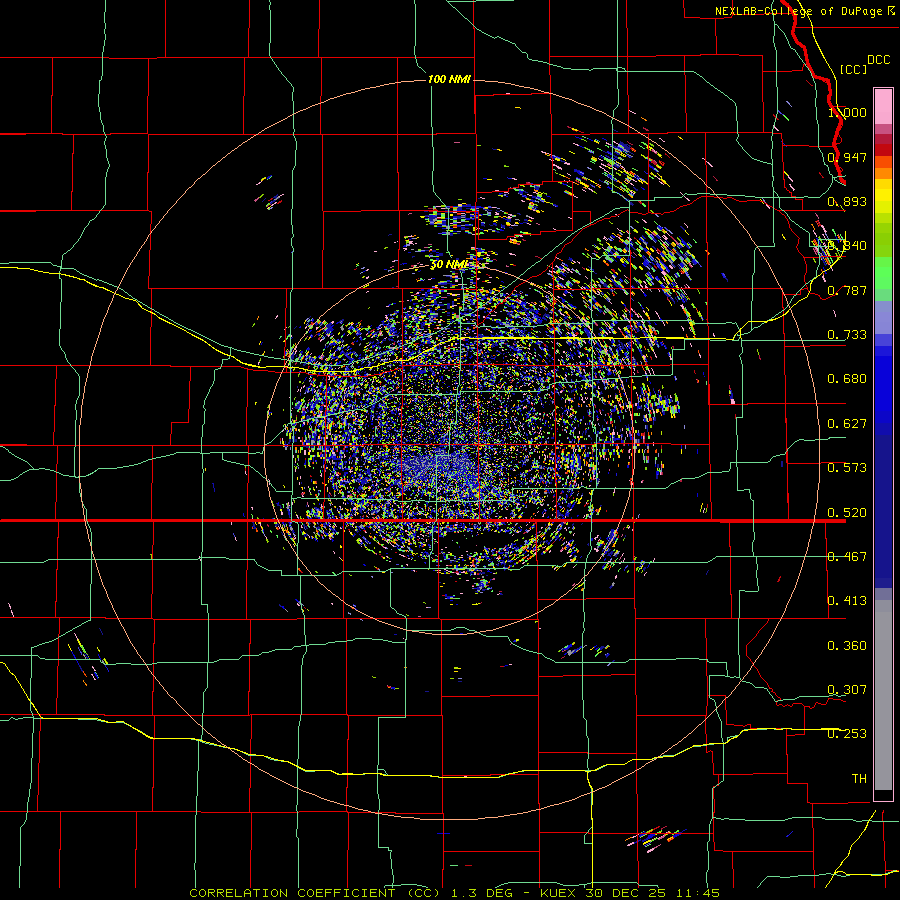Click the 0.680 color scale value
This screenshot has height=900, width=900.
point(847,379)
